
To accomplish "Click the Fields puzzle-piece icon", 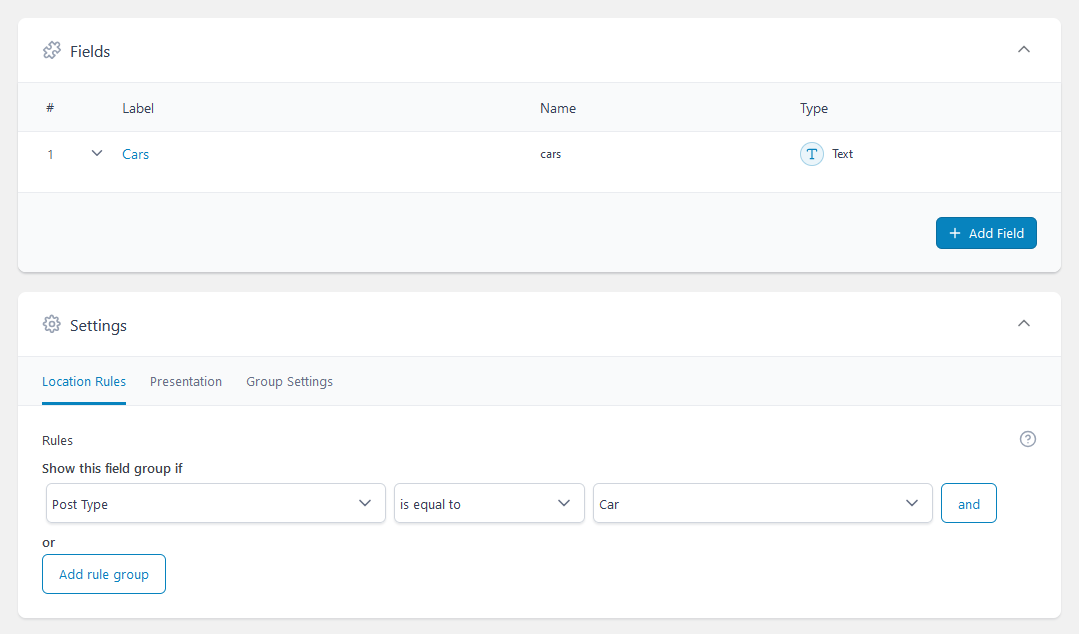I will pos(52,51).
